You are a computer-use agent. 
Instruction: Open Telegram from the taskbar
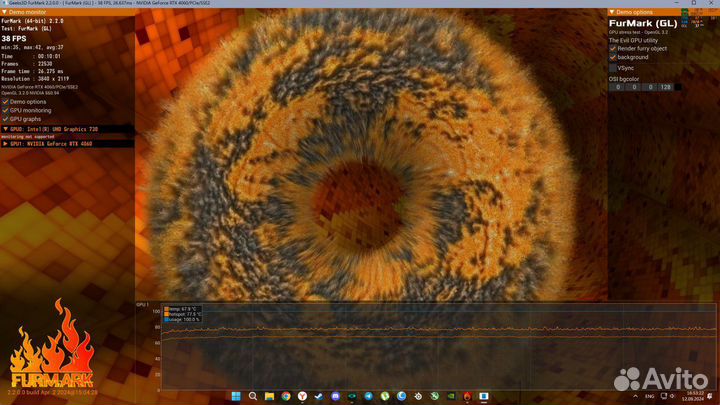coord(368,396)
